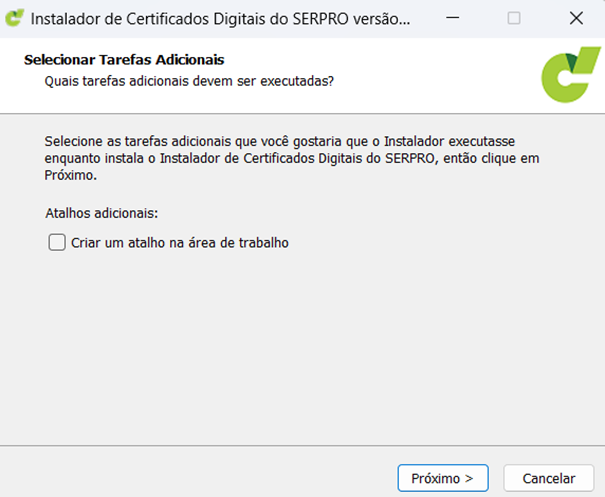Minimize the SERPRO installer window
Image resolution: width=605 pixels, height=497 pixels.
click(x=452, y=18)
